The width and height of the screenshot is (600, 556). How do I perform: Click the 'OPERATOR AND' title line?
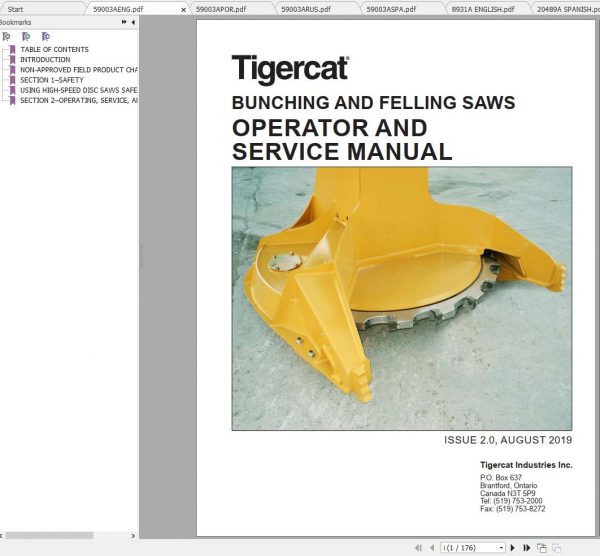329,128
